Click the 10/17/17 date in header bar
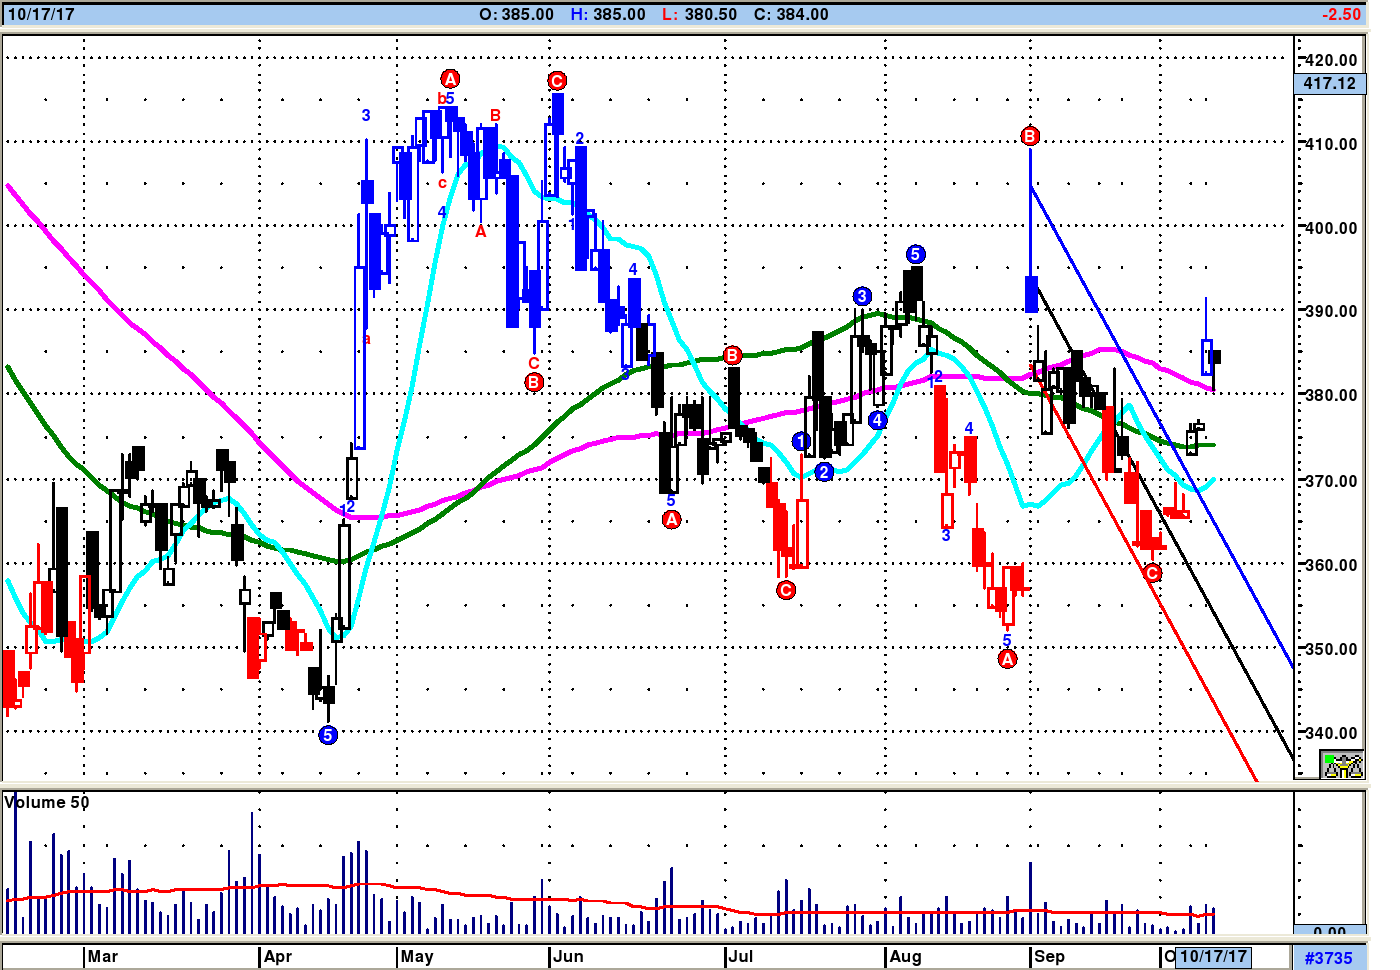This screenshot has height=970, width=1400. [x=41, y=14]
